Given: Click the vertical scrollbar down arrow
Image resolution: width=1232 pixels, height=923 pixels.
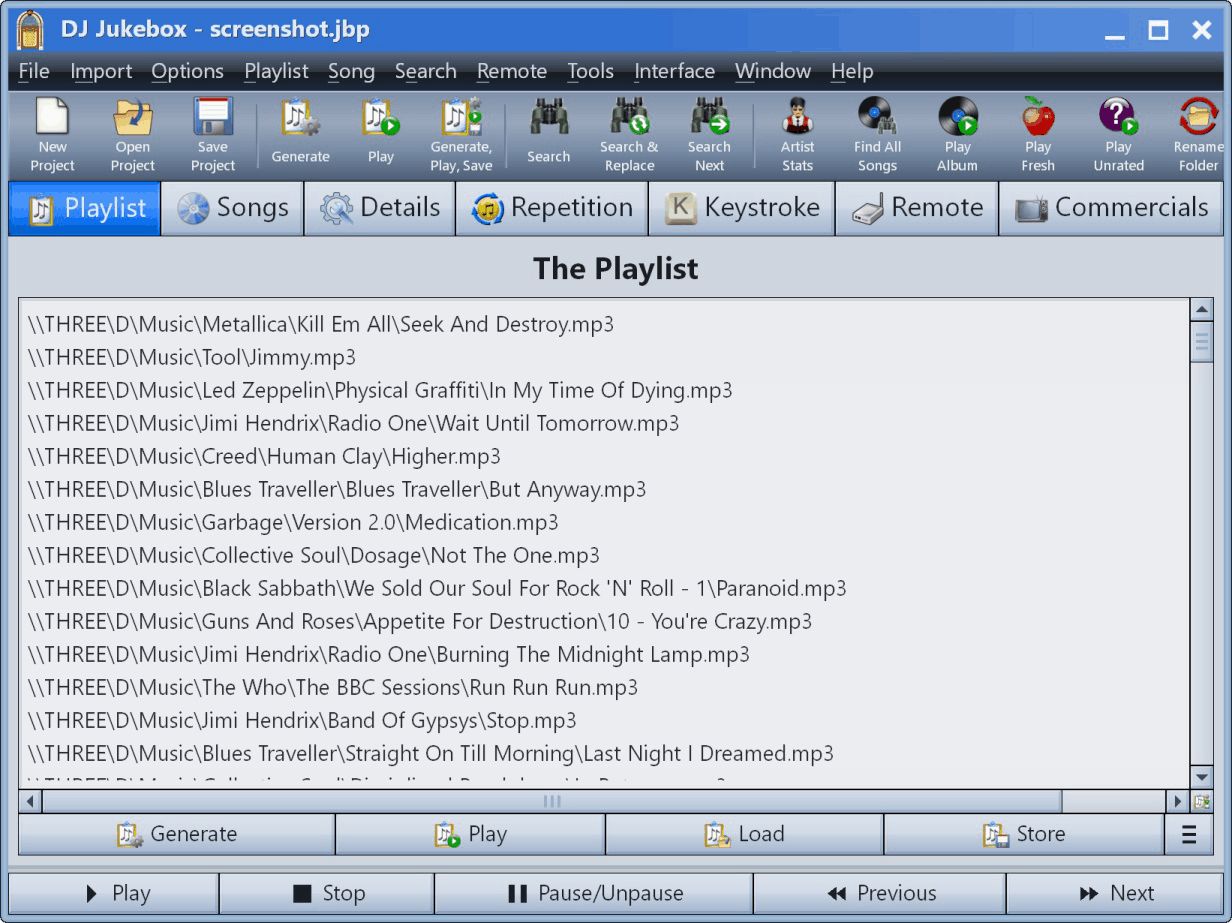Looking at the screenshot, I should [x=1202, y=778].
